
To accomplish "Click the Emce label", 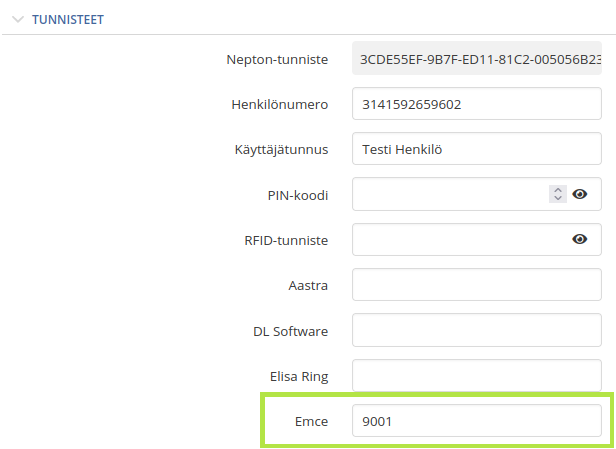I will coord(311,422).
